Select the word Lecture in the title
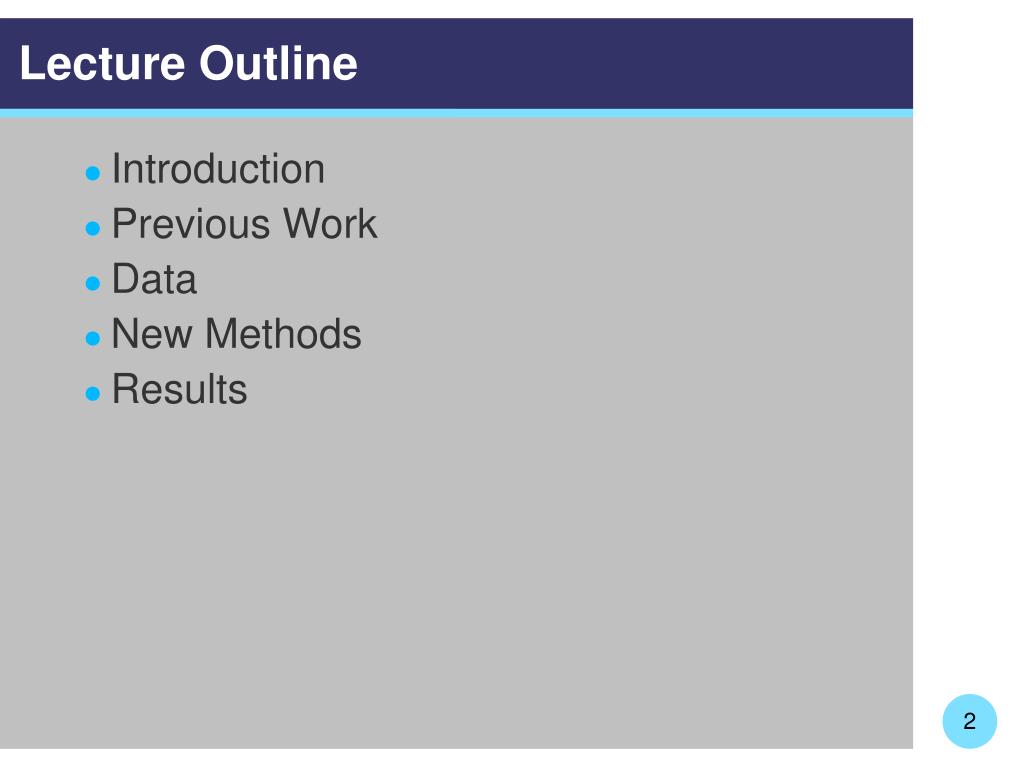 [x=102, y=63]
